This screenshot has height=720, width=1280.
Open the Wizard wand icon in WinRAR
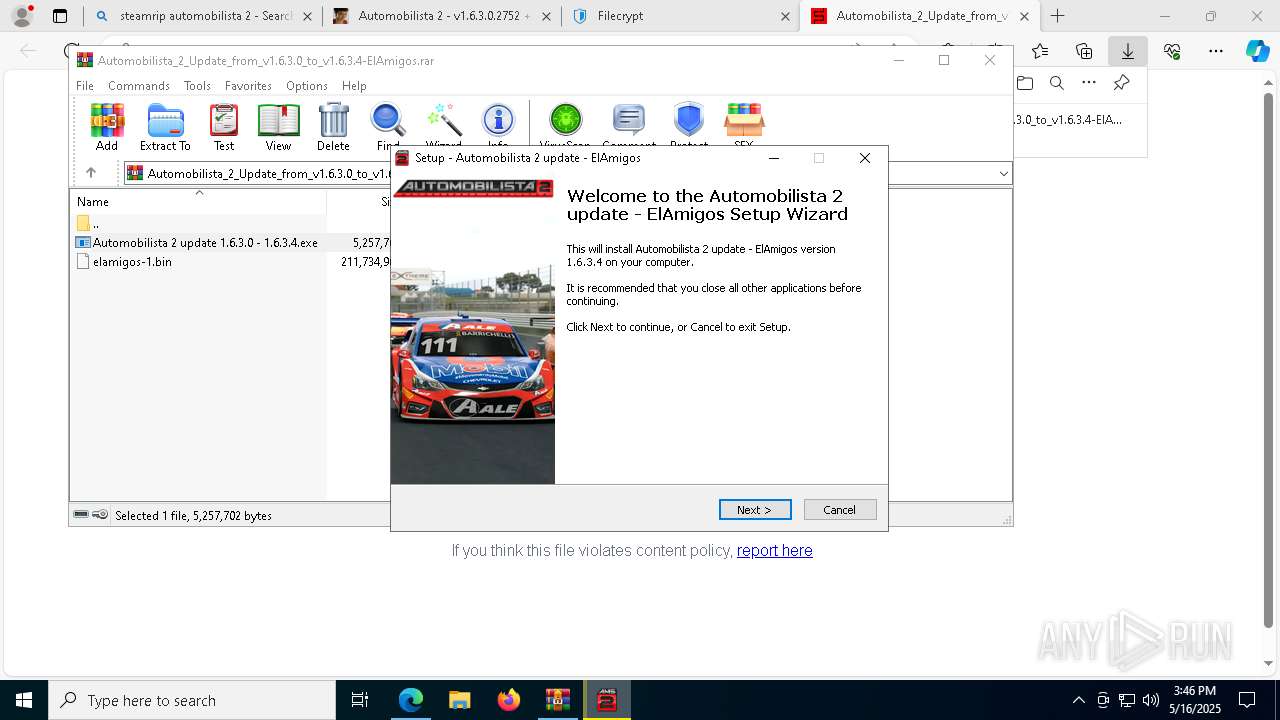[443, 120]
